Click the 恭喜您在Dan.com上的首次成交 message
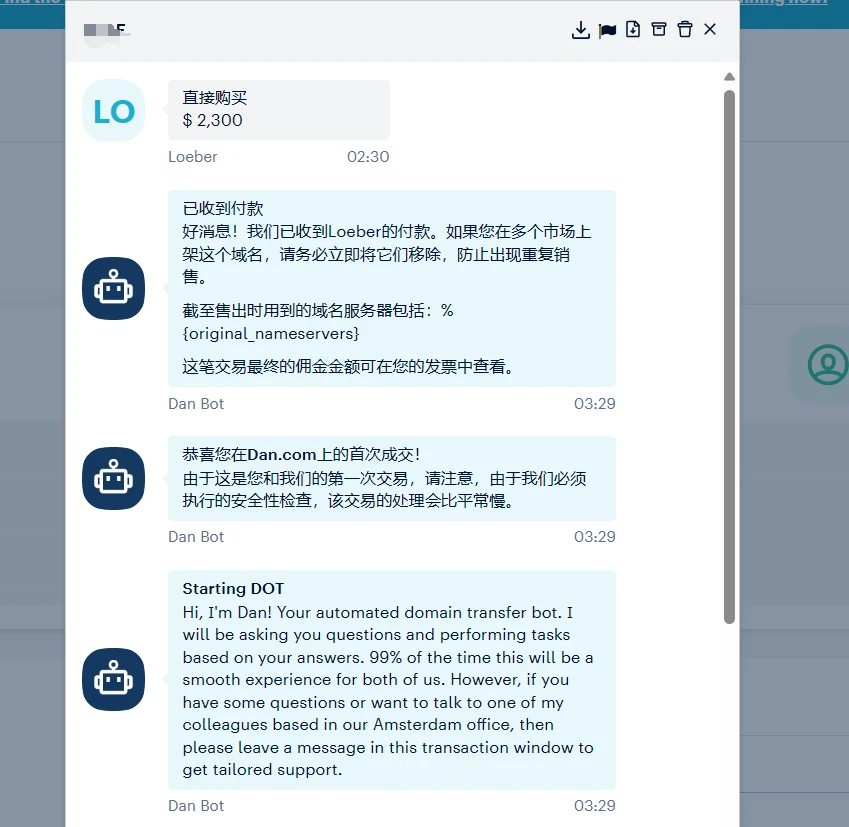Viewport: 849px width, 827px height. coord(391,478)
